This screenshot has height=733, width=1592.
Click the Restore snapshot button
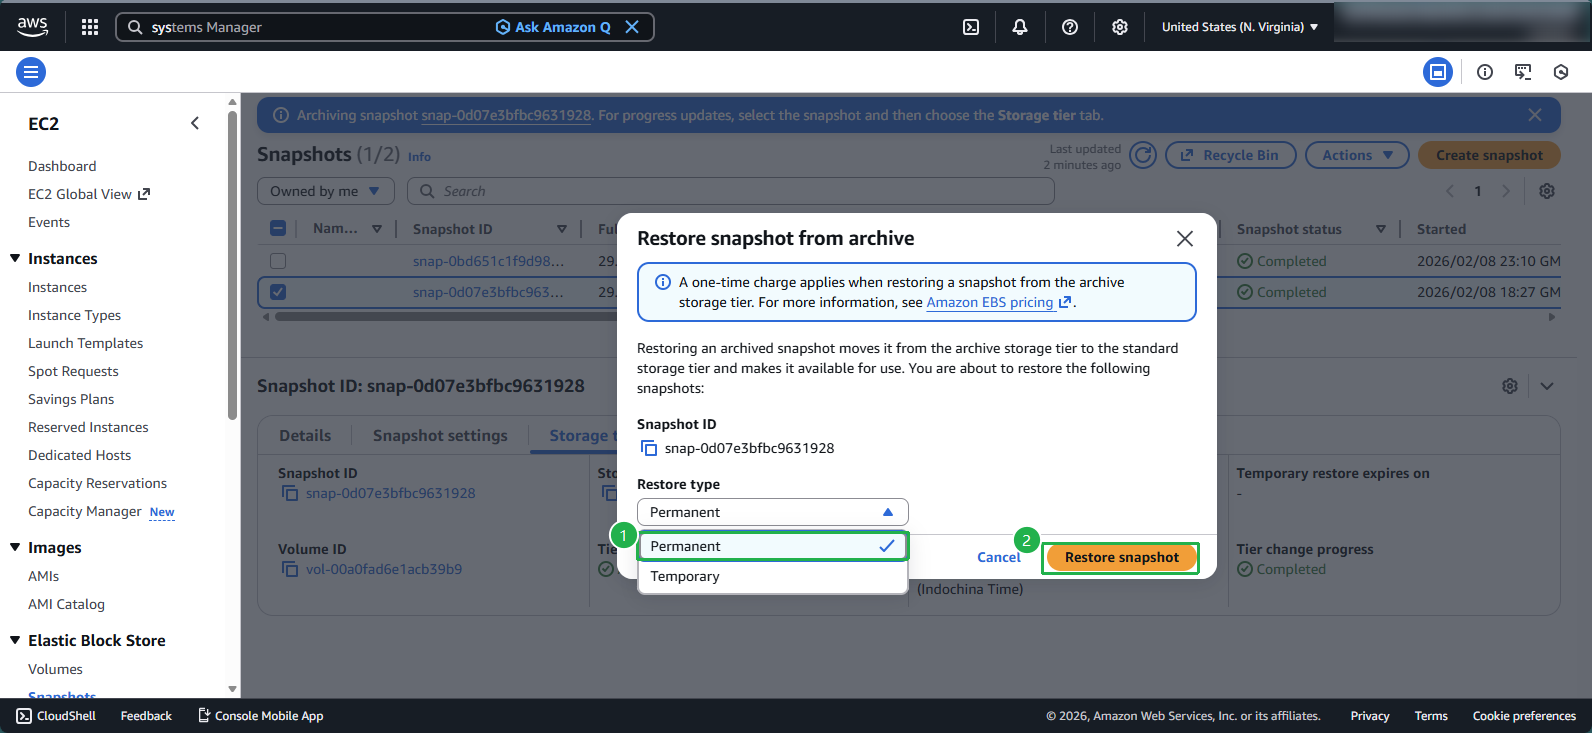(1121, 557)
